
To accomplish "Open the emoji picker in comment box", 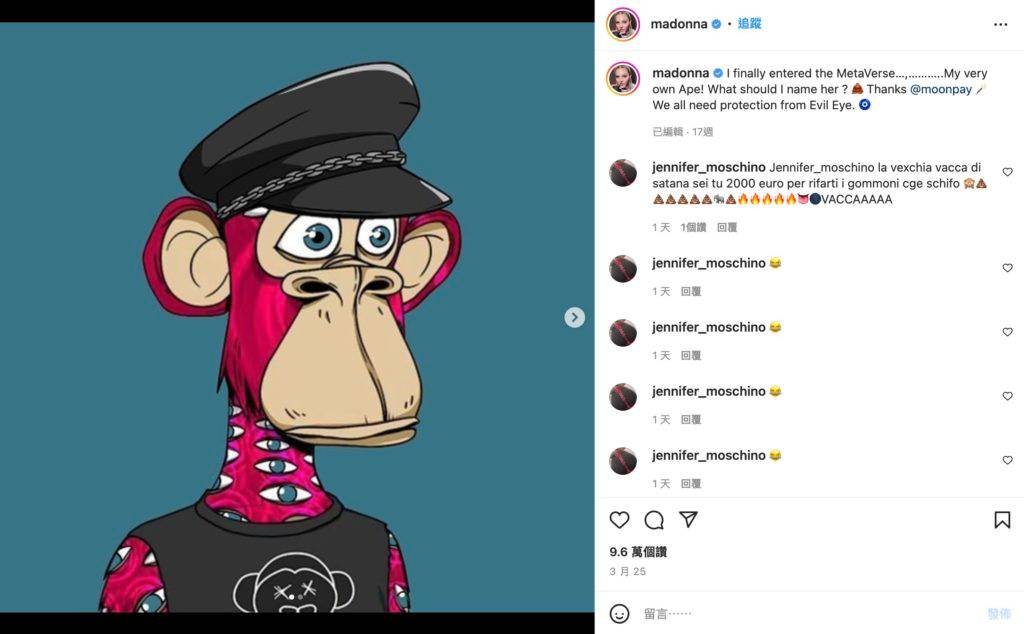I will point(620,613).
